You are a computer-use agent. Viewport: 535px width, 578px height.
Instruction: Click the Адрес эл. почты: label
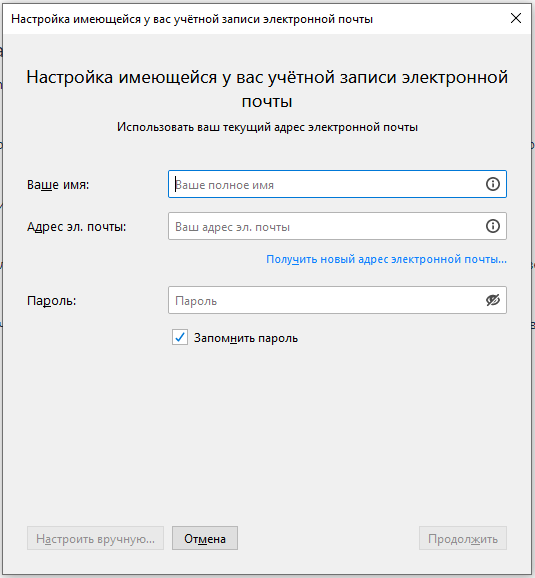76,227
